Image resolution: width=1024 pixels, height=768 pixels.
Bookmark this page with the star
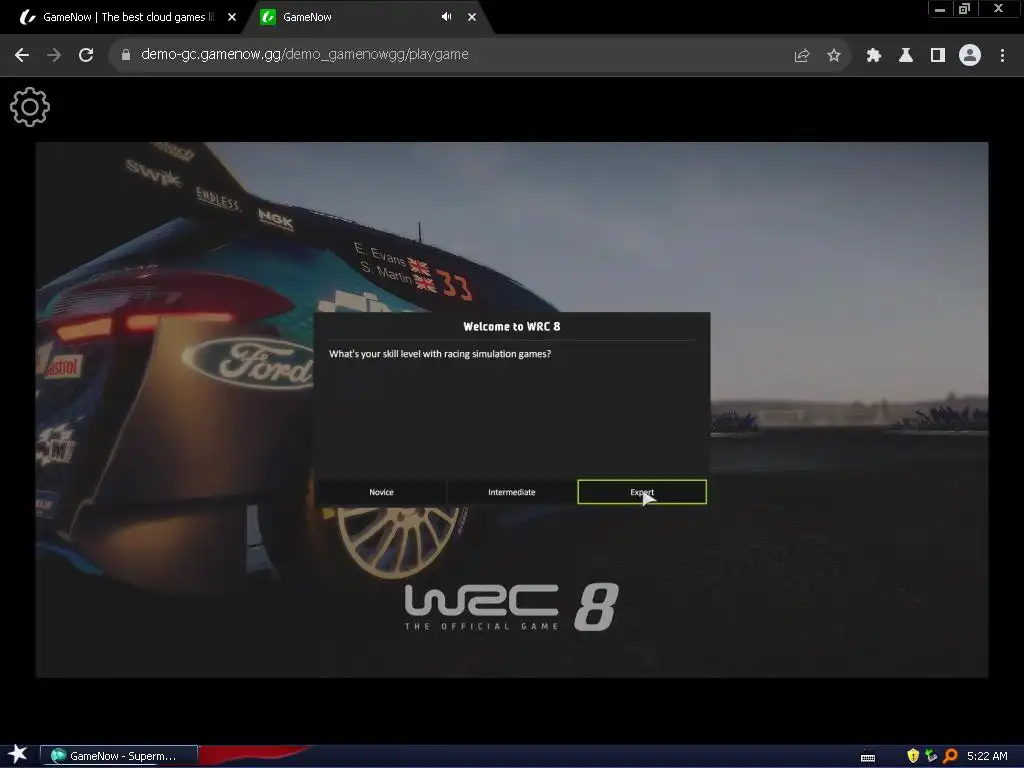[x=834, y=56]
